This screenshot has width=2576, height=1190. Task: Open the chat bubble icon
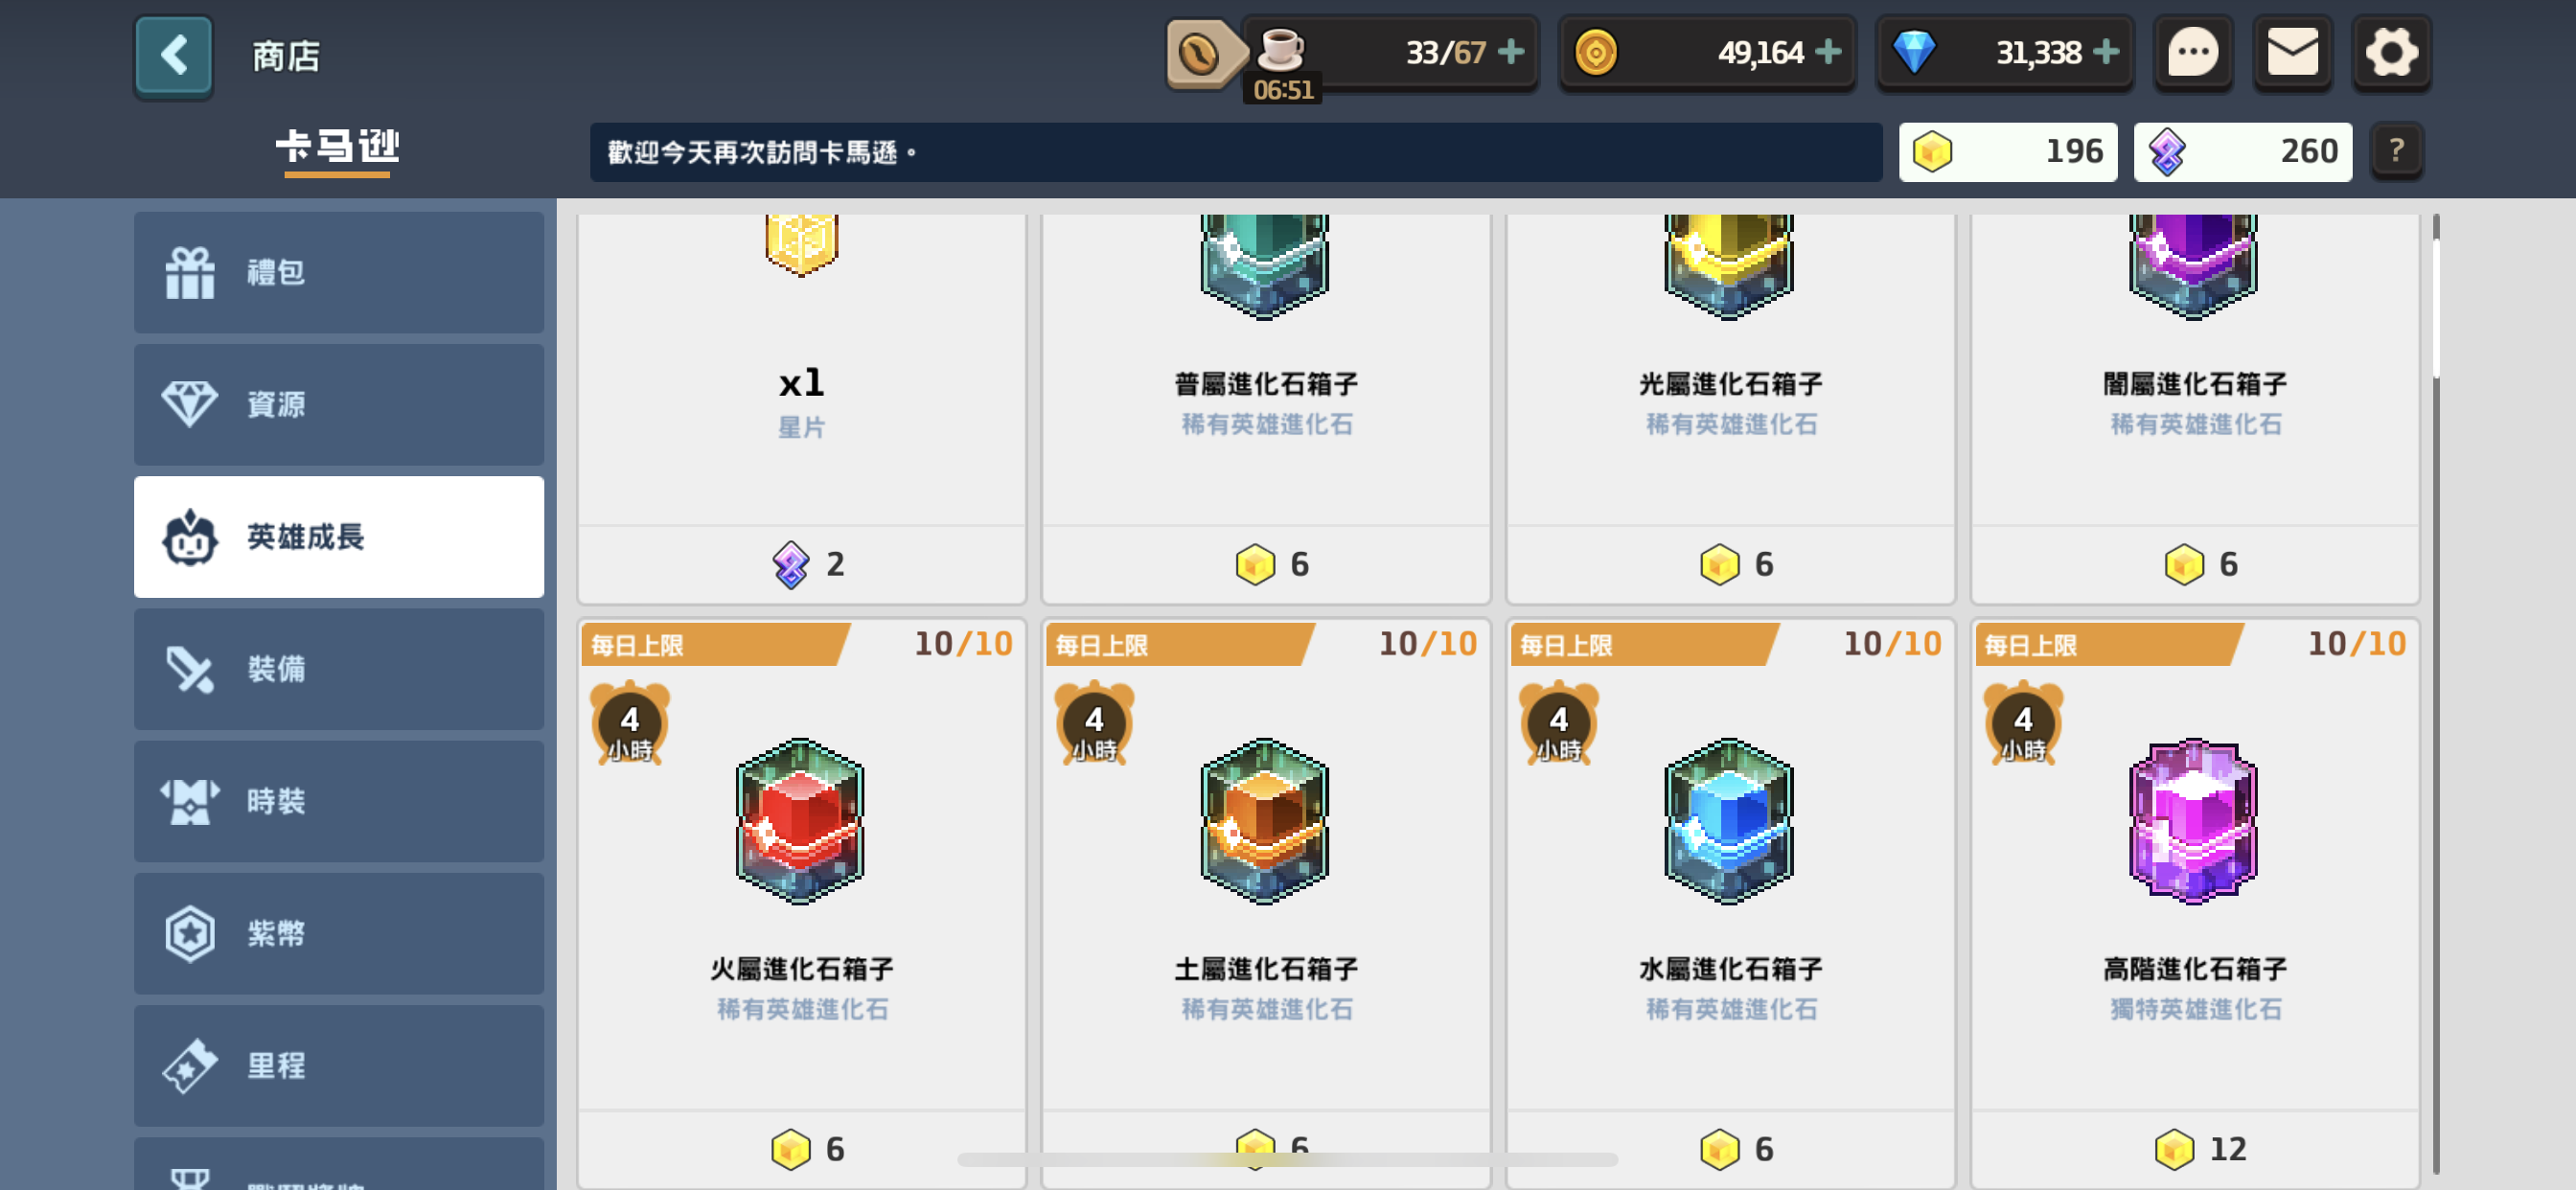2192,52
